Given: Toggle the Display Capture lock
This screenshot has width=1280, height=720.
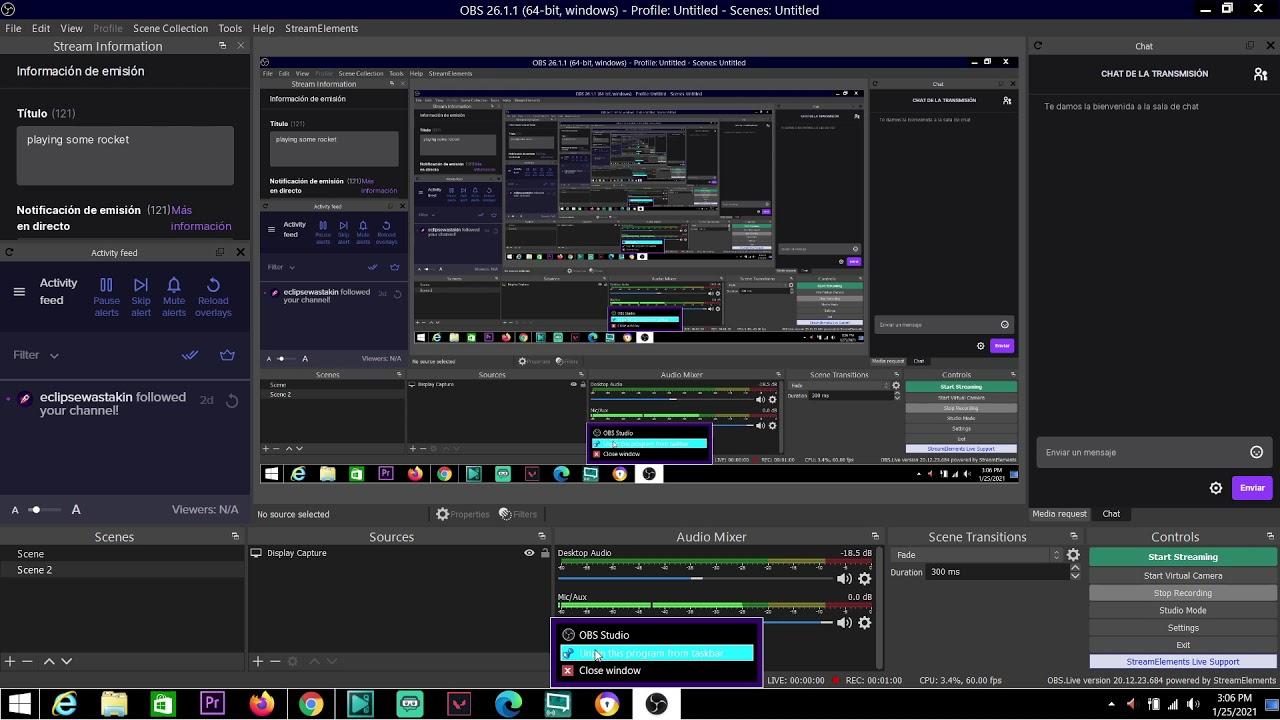Looking at the screenshot, I should [545, 553].
